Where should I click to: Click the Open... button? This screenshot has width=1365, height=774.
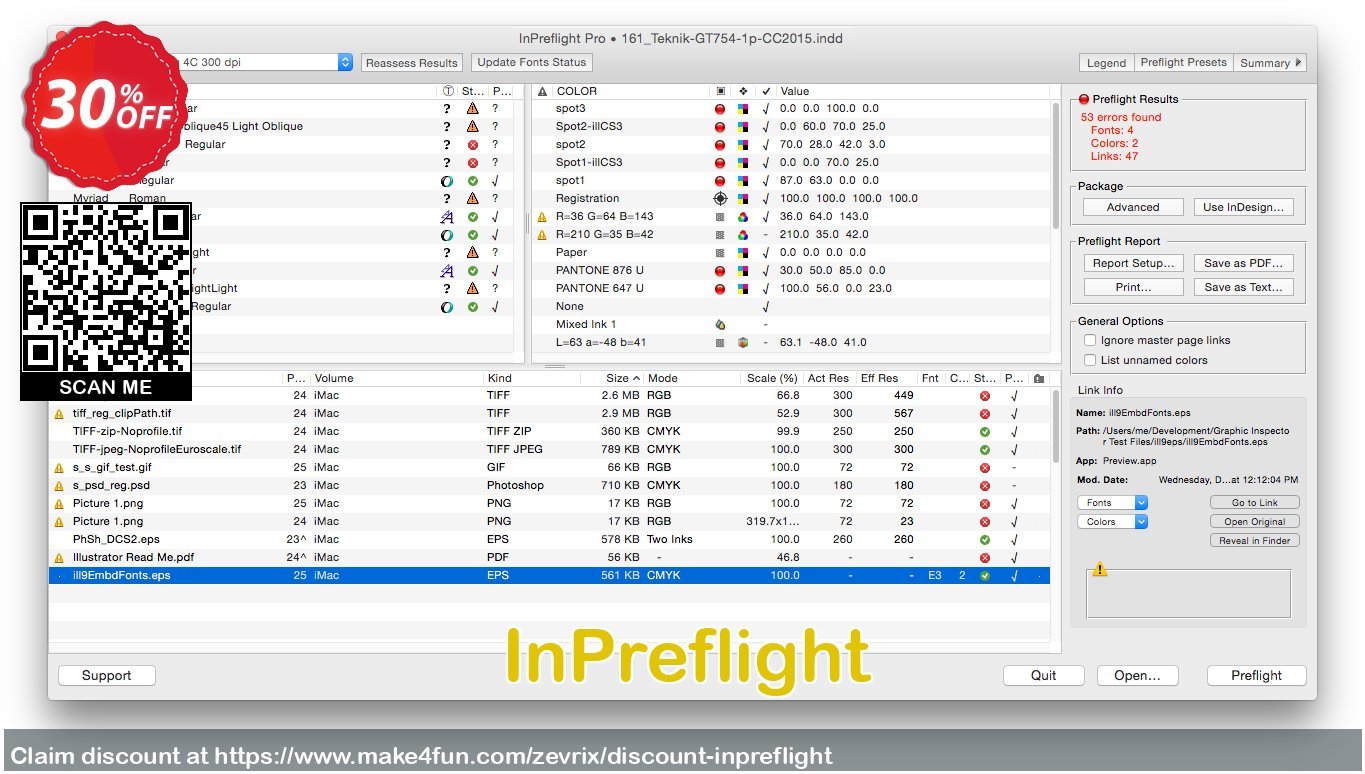(1137, 675)
